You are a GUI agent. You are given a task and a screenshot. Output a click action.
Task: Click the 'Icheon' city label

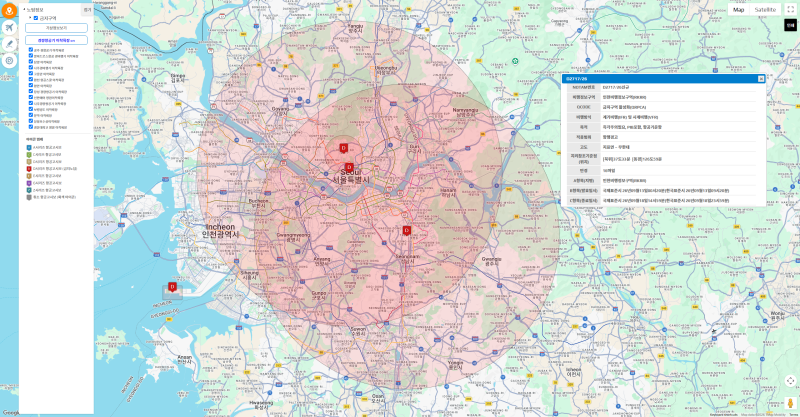pyautogui.click(x=573, y=370)
